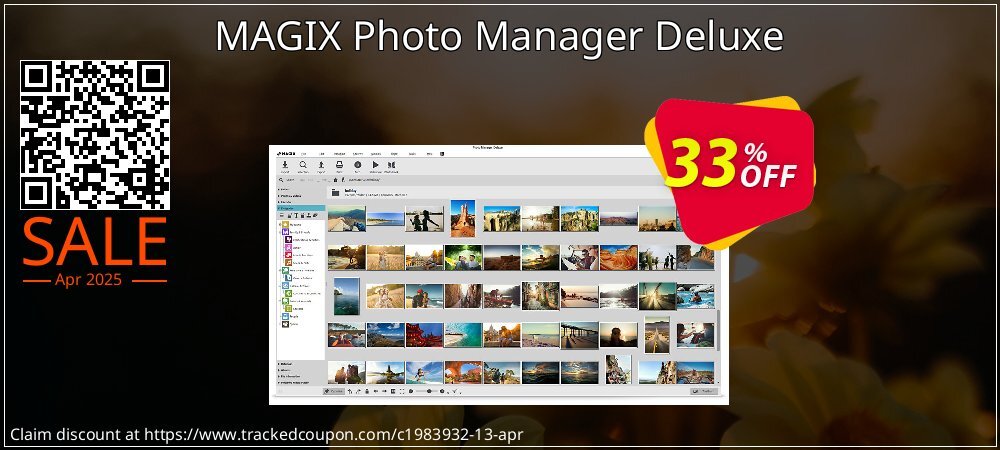The image size is (1000, 450).
Task: Click the vertical scrollbar of the photo grid
Action: (718, 330)
